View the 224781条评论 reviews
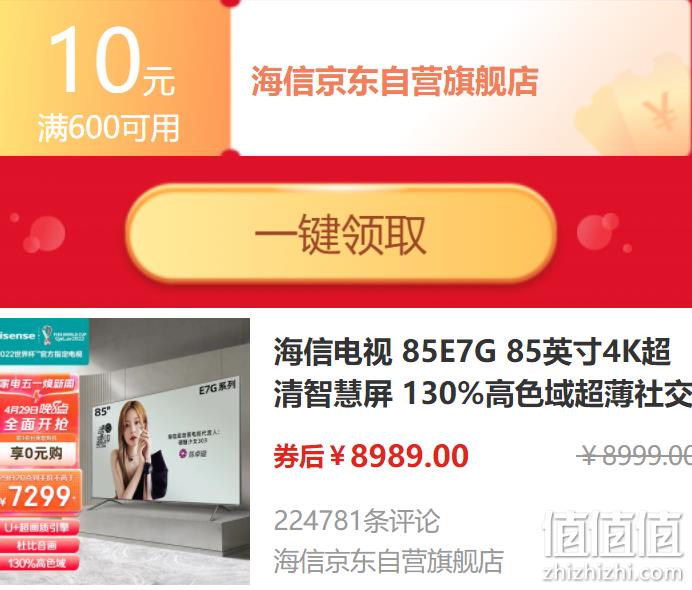 (357, 521)
